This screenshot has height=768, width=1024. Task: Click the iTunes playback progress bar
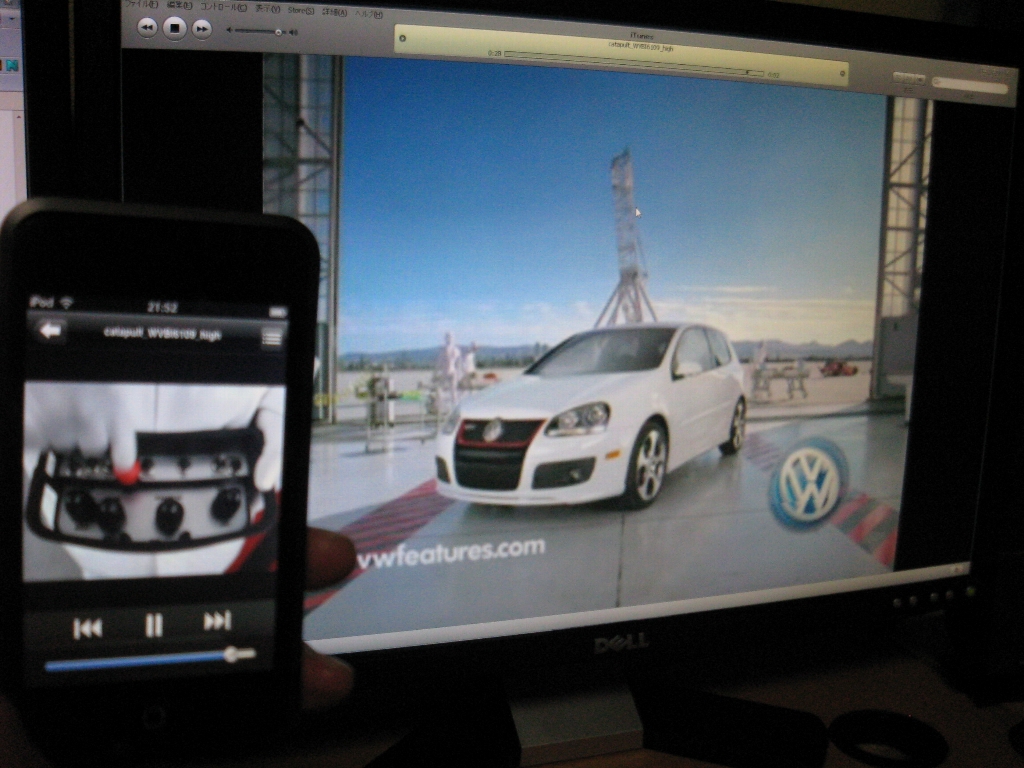pyautogui.click(x=633, y=63)
